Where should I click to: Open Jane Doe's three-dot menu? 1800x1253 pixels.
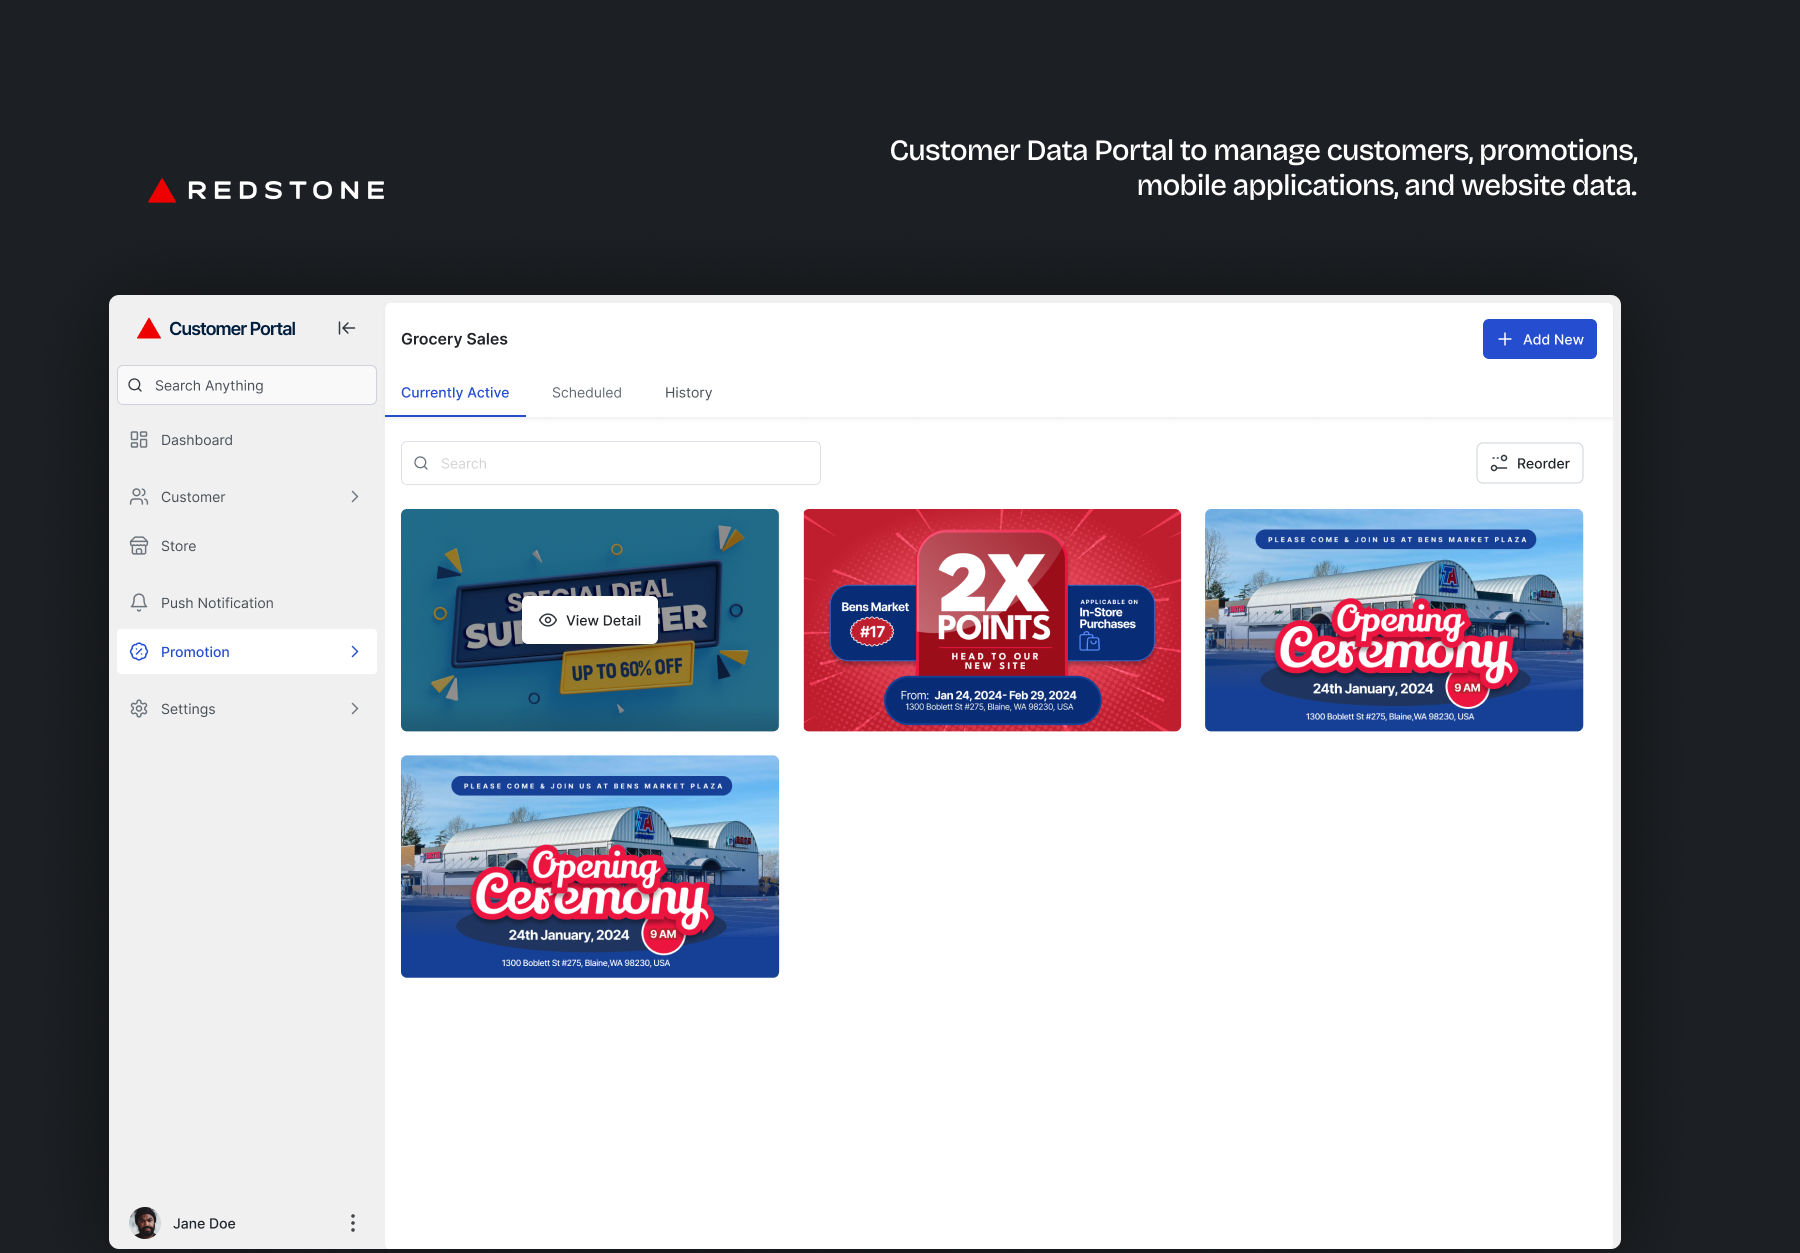pos(353,1223)
